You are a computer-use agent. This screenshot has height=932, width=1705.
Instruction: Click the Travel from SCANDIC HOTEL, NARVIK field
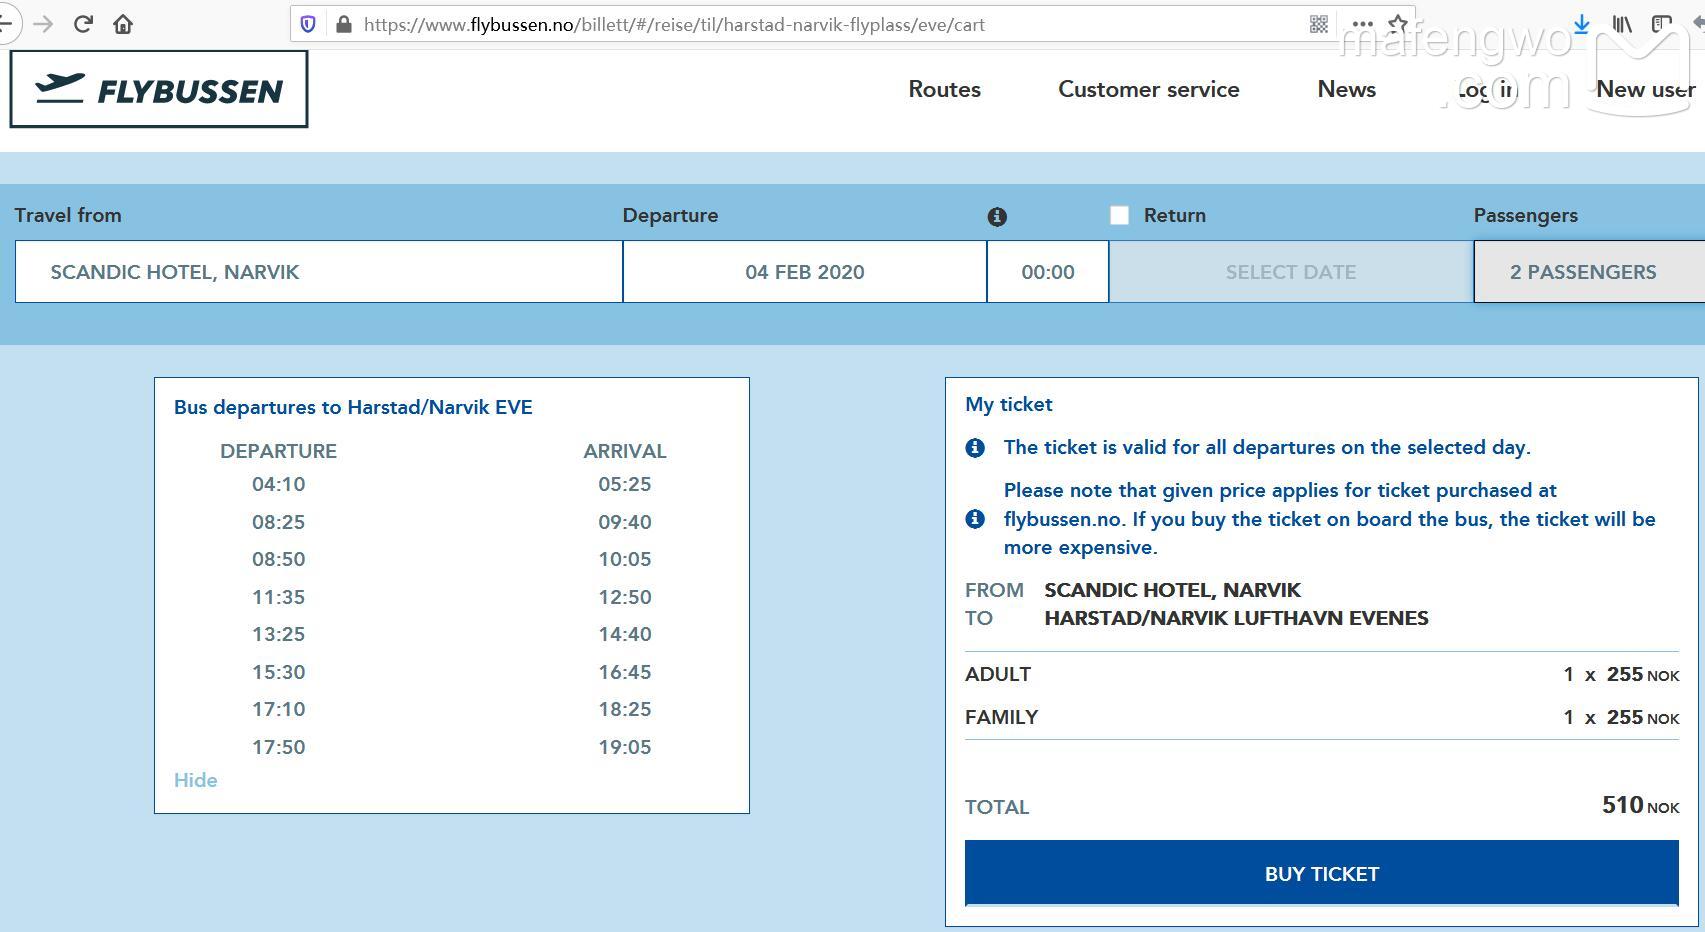319,272
